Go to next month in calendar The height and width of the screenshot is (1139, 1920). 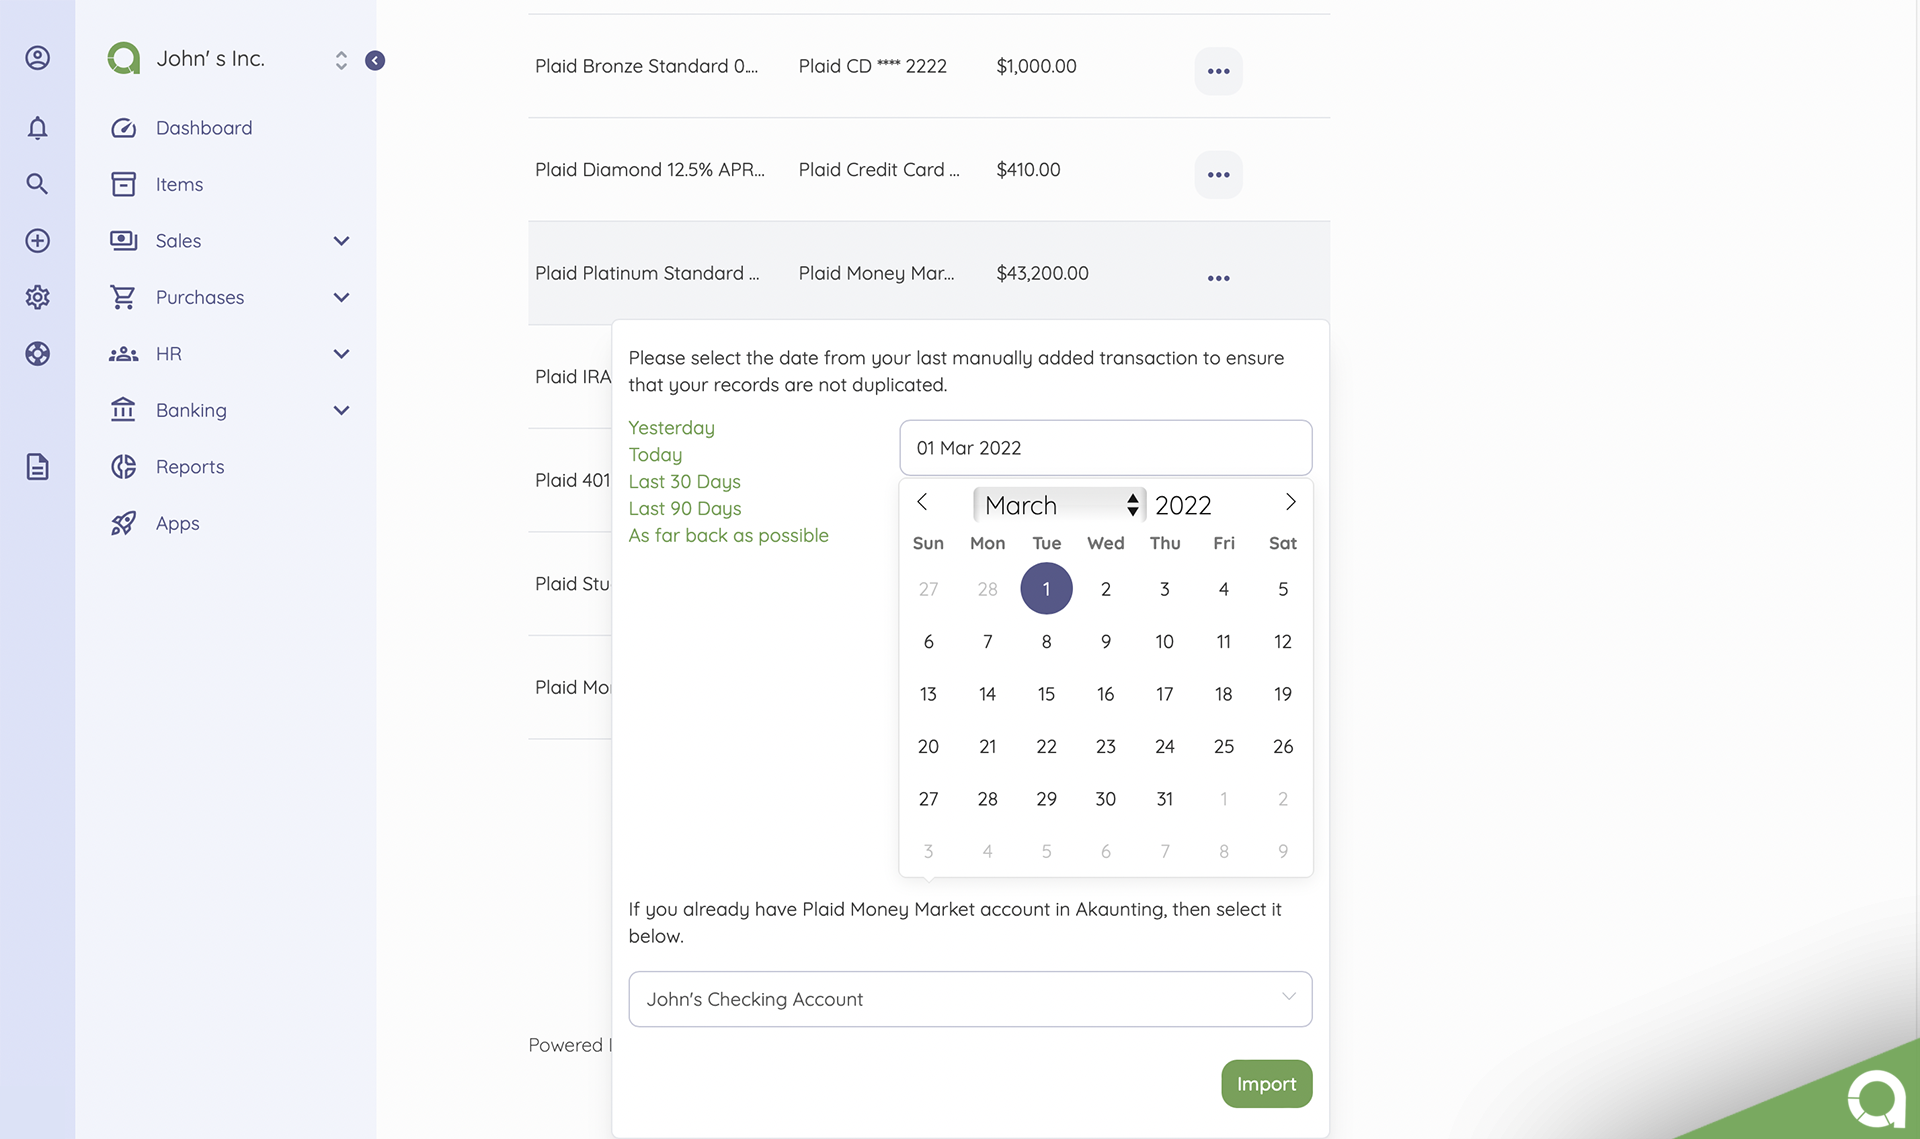tap(1290, 502)
